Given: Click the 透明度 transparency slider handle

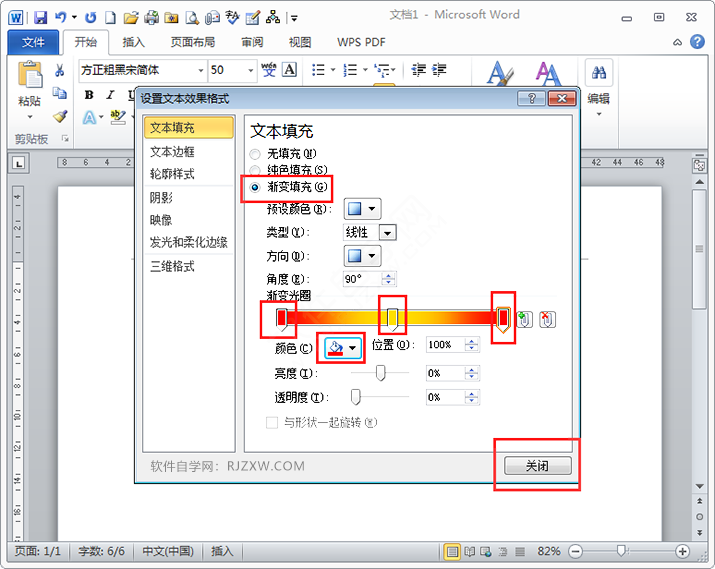Looking at the screenshot, I should [x=356, y=397].
